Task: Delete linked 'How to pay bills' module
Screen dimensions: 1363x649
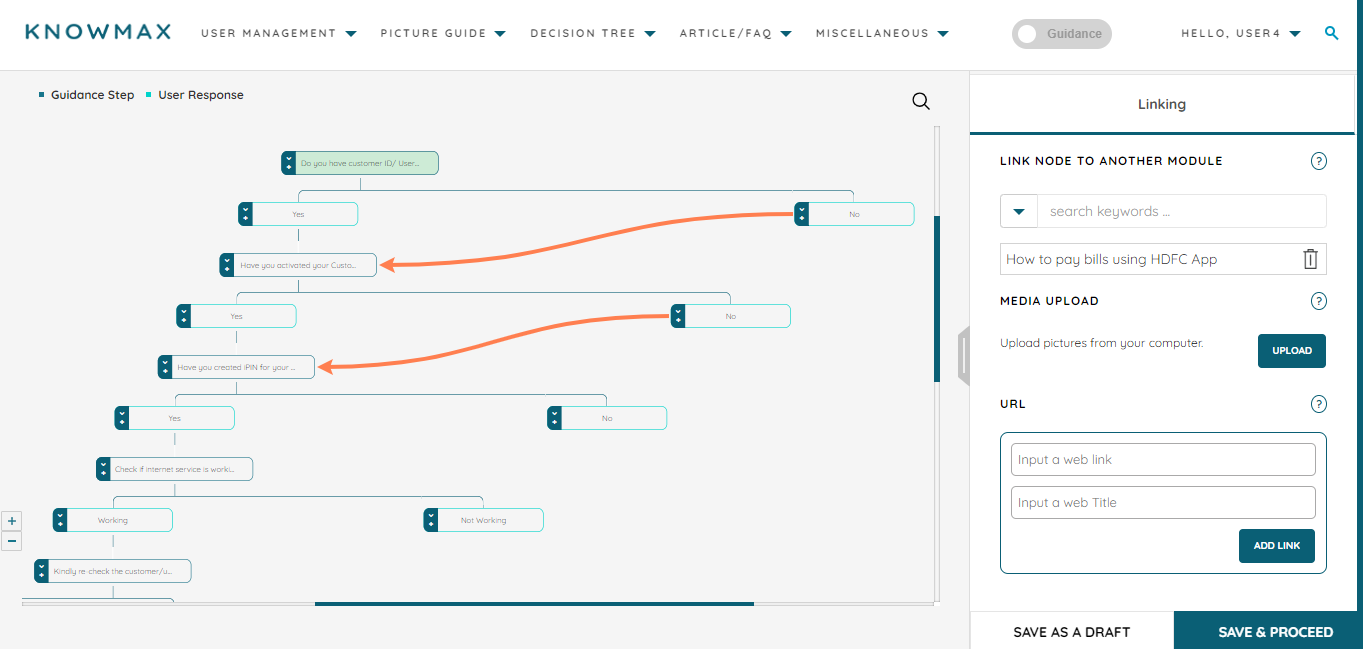Action: [x=1310, y=259]
